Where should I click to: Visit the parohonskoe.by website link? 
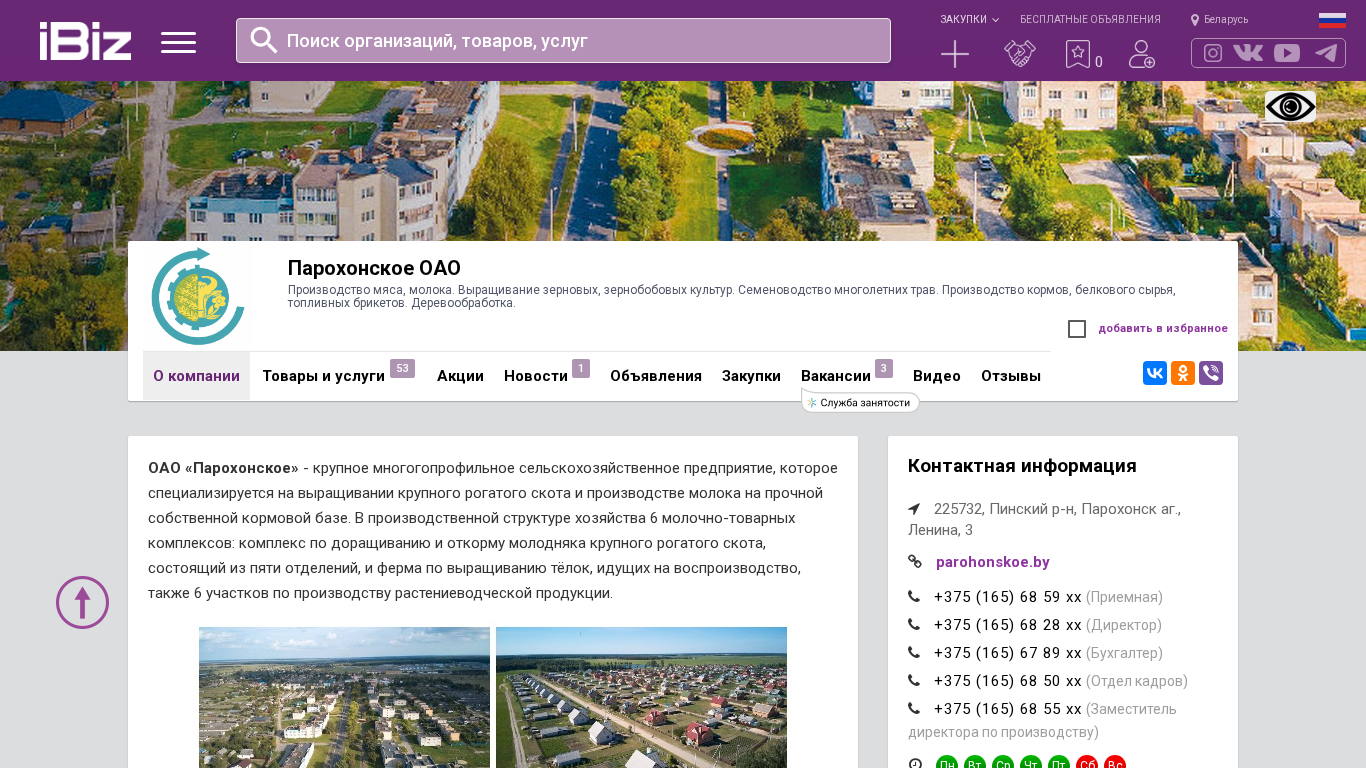point(992,562)
